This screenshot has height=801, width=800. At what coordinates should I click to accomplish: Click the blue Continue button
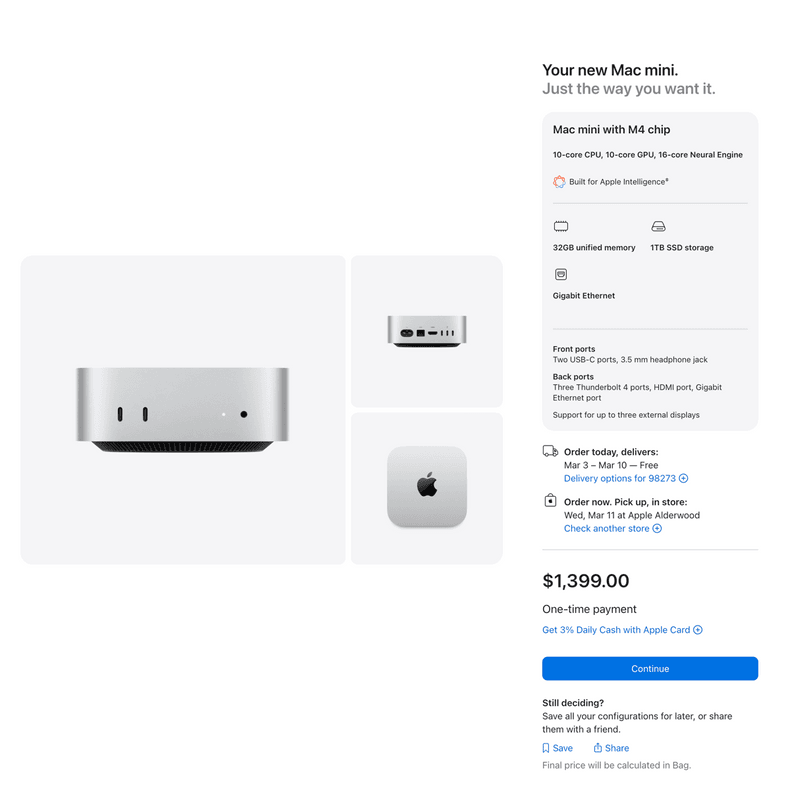(x=650, y=668)
